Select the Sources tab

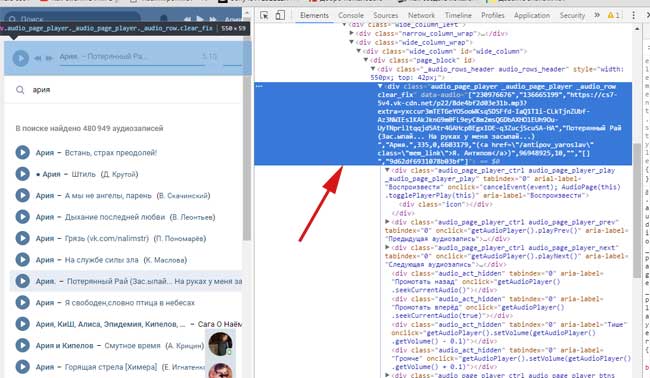(x=386, y=15)
